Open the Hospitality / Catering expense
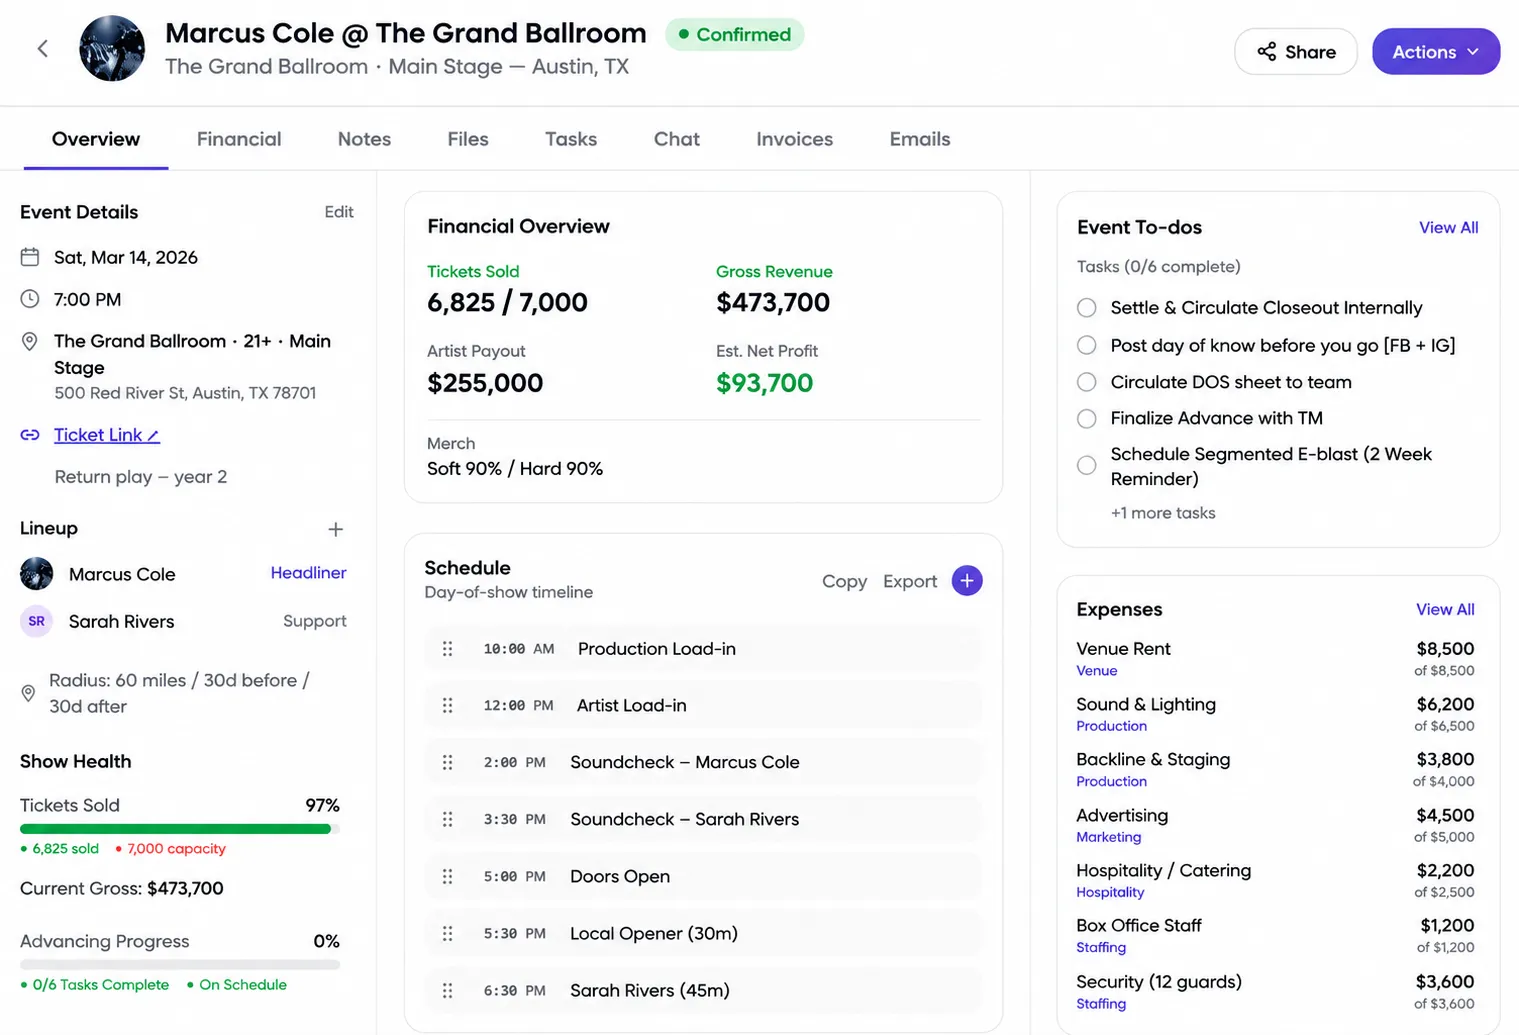 1275,880
